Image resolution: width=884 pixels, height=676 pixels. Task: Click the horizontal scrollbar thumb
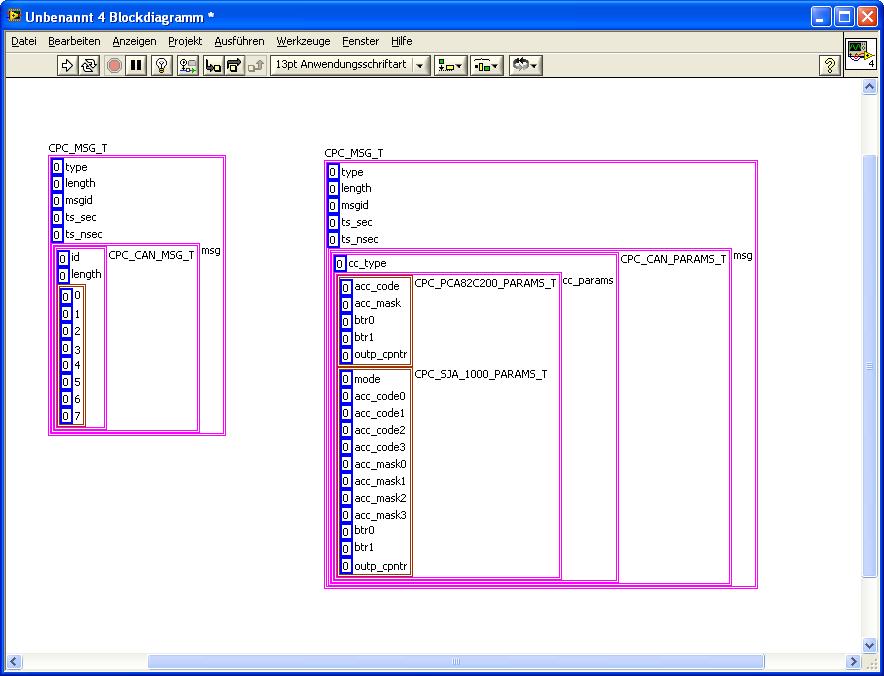tap(455, 661)
